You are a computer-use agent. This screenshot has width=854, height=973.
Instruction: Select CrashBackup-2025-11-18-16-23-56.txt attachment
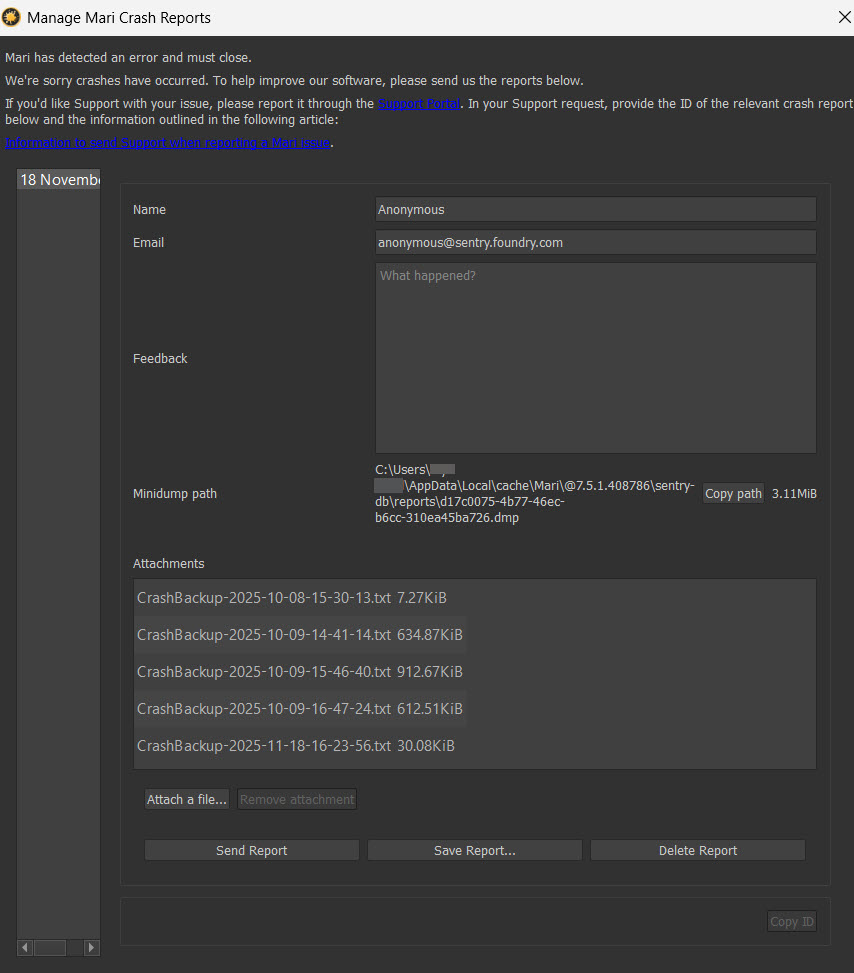(x=296, y=746)
